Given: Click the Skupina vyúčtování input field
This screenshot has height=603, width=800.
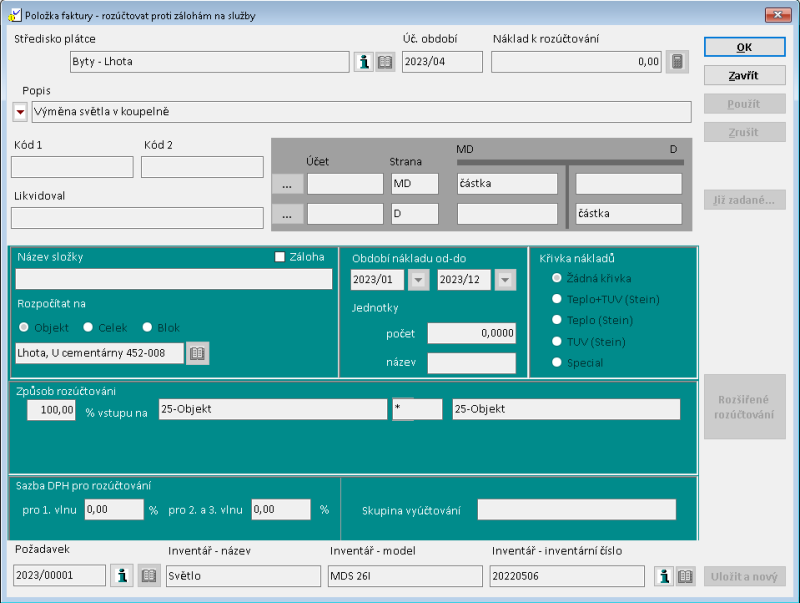Looking at the screenshot, I should point(576,510).
